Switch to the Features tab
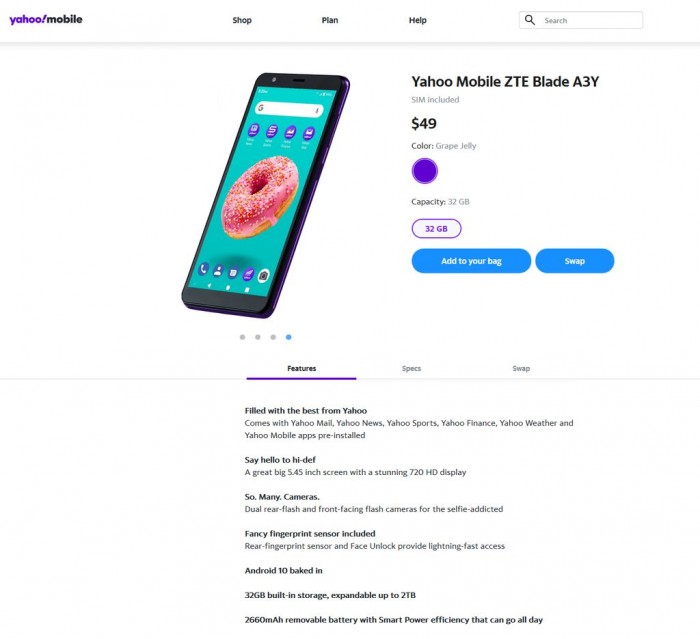 [301, 369]
